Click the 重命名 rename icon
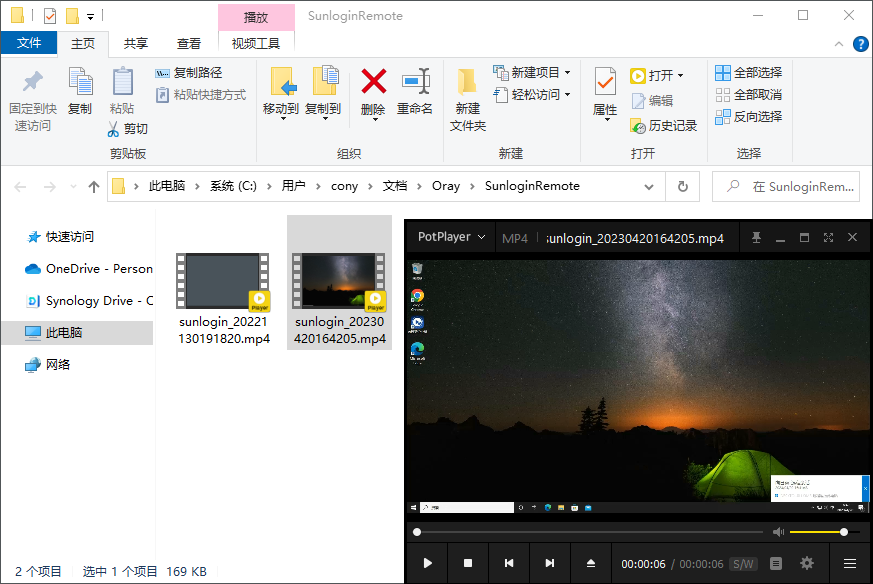Image resolution: width=873 pixels, height=584 pixels. pos(415,91)
